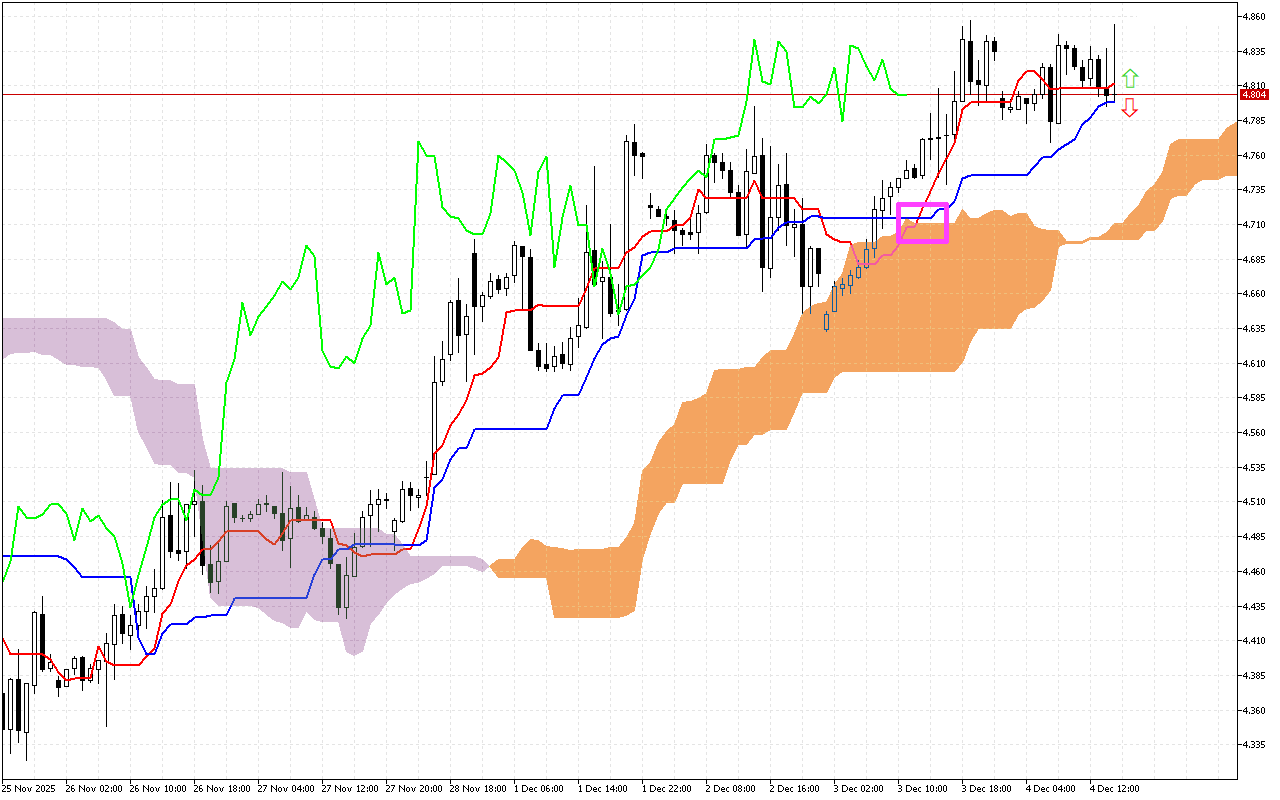The width and height of the screenshot is (1280, 800).
Task: Click the green up arrow icon
Action: click(x=1129, y=78)
